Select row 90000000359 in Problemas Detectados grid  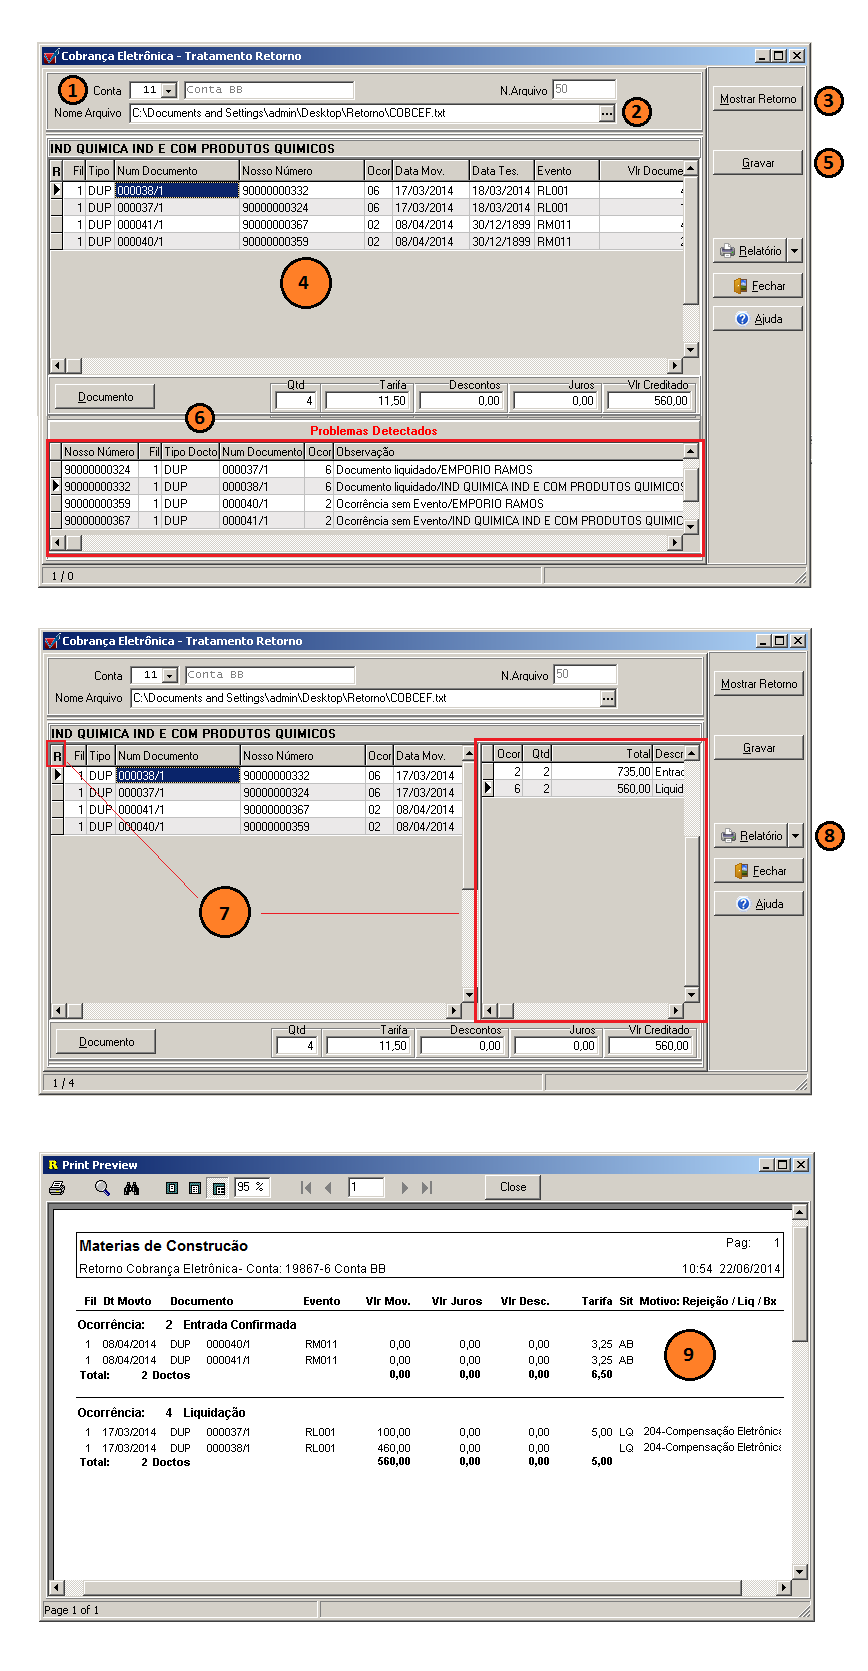[97, 504]
